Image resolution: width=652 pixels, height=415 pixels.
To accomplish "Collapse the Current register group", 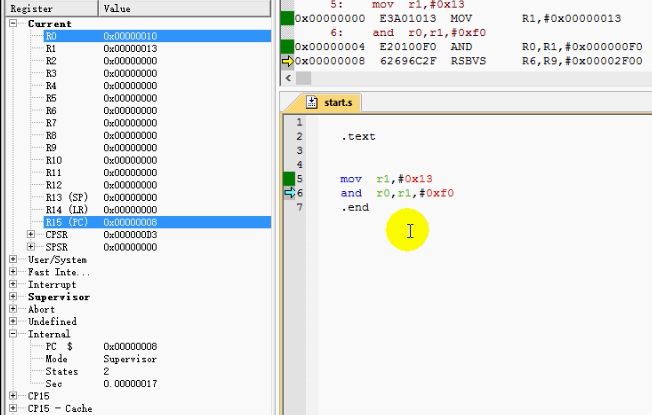I will pyautogui.click(x=13, y=23).
